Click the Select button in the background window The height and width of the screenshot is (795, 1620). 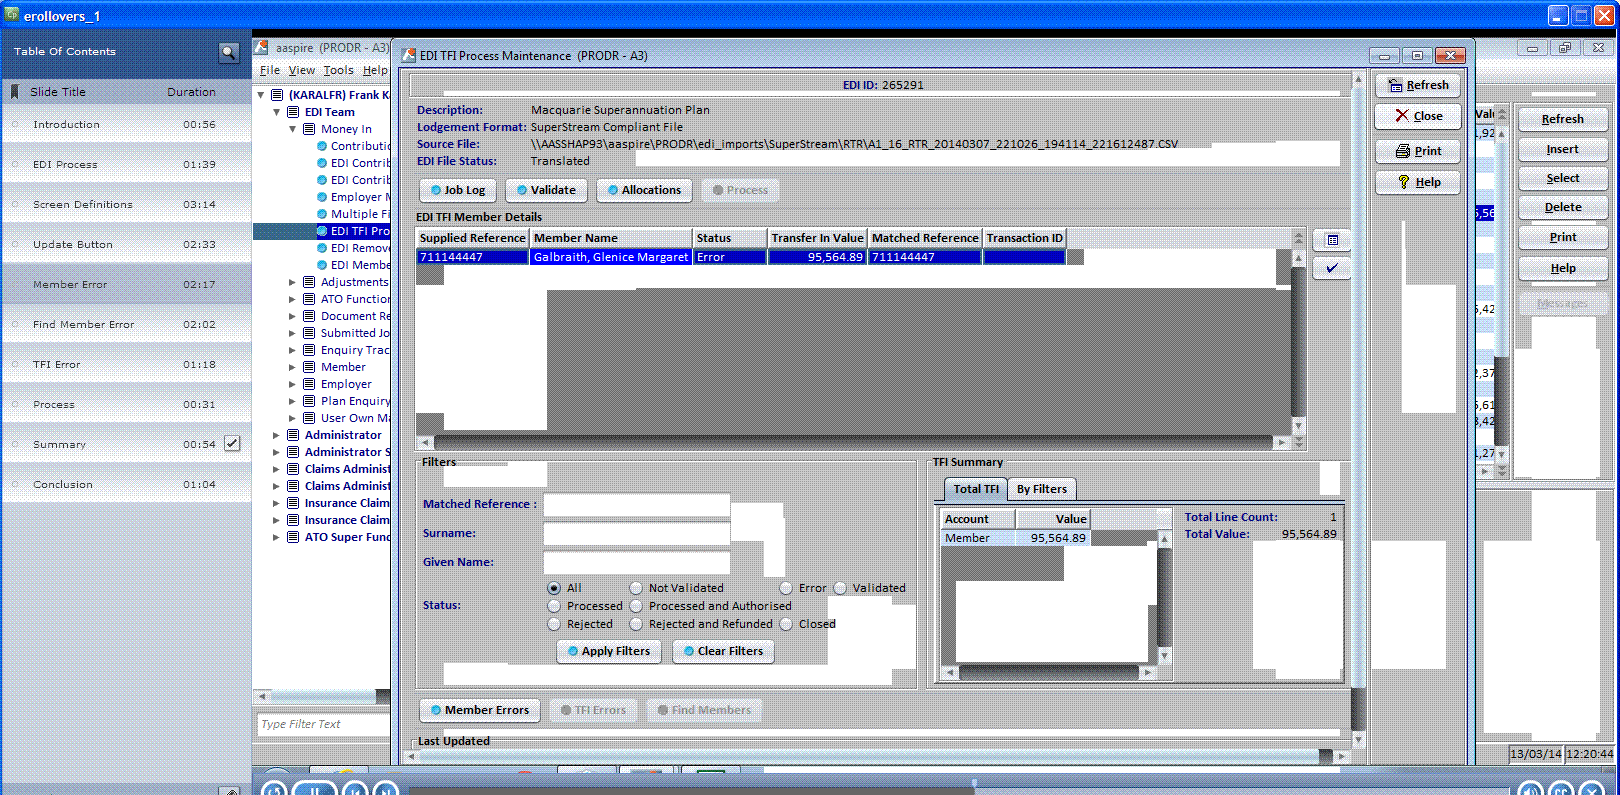(x=1562, y=178)
